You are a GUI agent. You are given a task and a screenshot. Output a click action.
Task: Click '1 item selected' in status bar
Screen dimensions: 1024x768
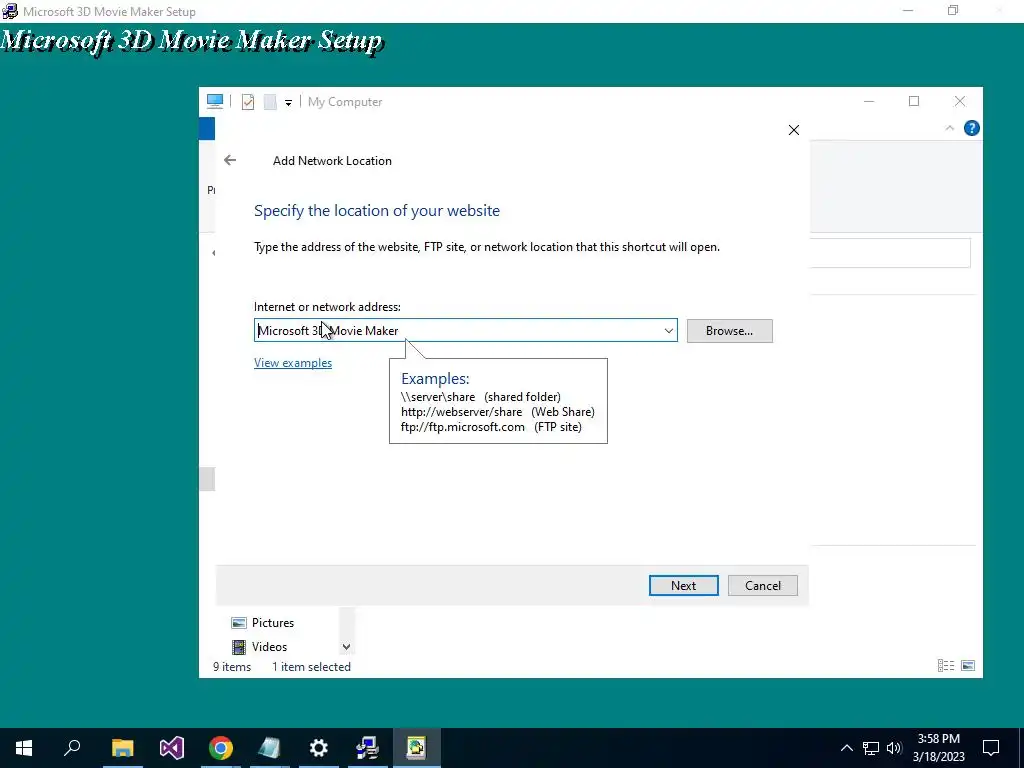[x=312, y=667]
